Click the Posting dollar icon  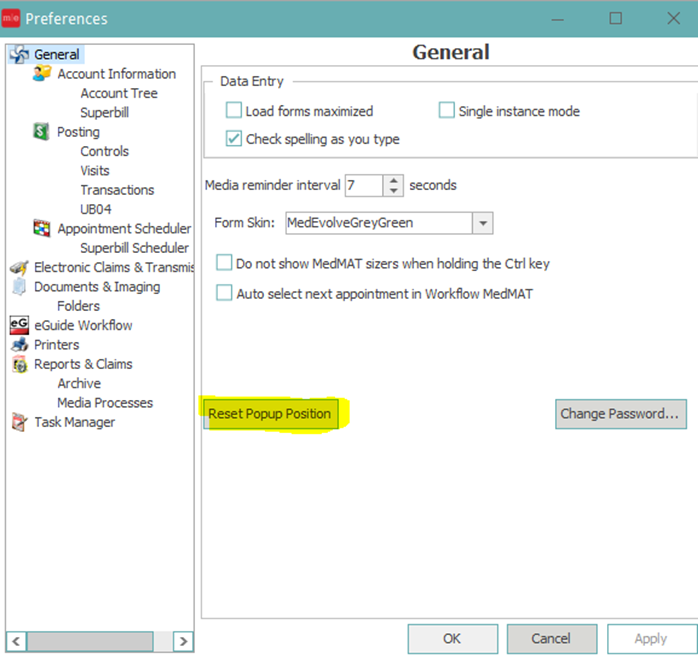point(42,132)
